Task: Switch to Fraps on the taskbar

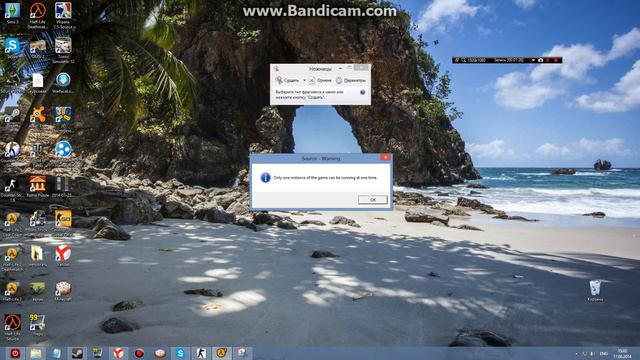Action: coord(97,353)
